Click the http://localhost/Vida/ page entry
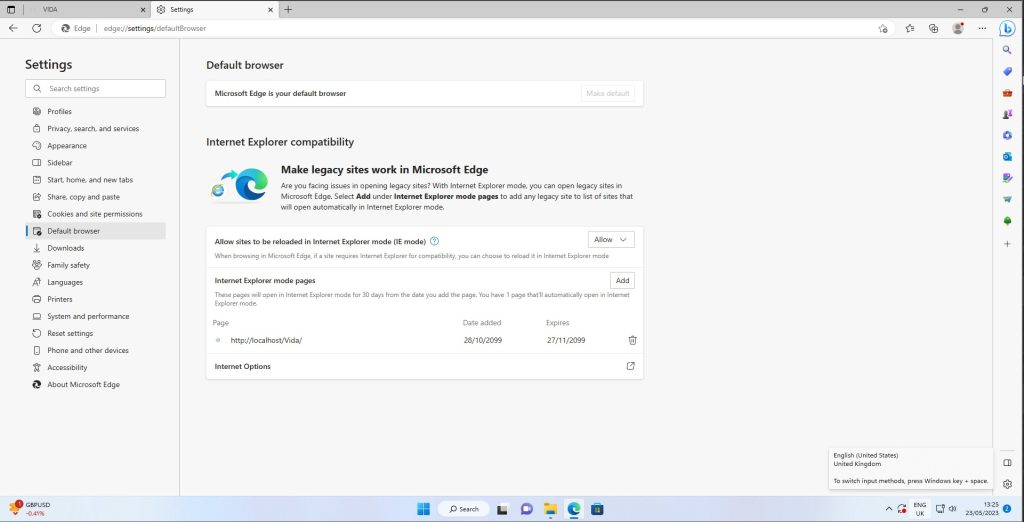This screenshot has width=1024, height=522. coord(266,340)
